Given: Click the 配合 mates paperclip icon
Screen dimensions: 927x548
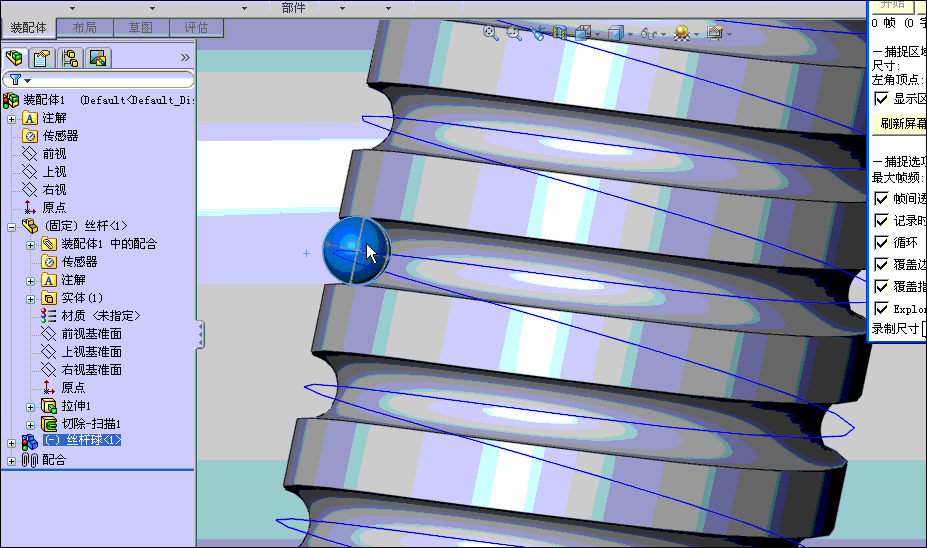Looking at the screenshot, I should (x=30, y=460).
